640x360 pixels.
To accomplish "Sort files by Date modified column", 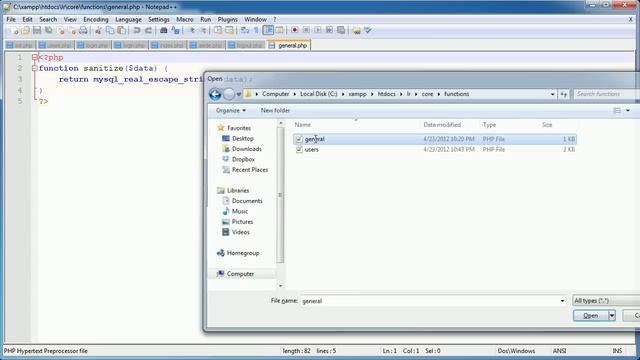I will (442, 125).
